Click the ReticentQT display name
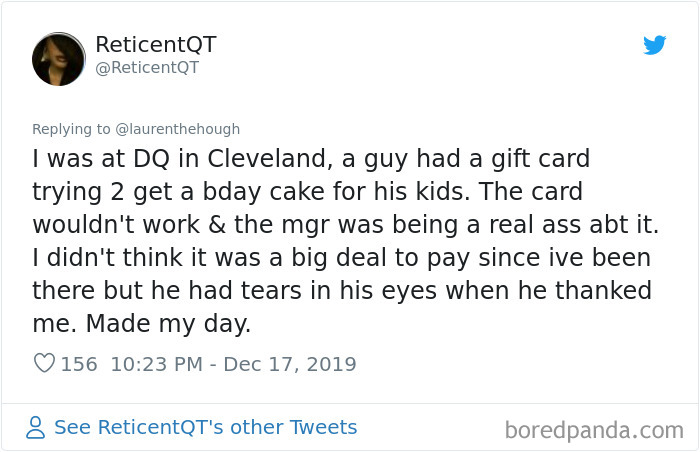The width and height of the screenshot is (700, 452). (155, 44)
